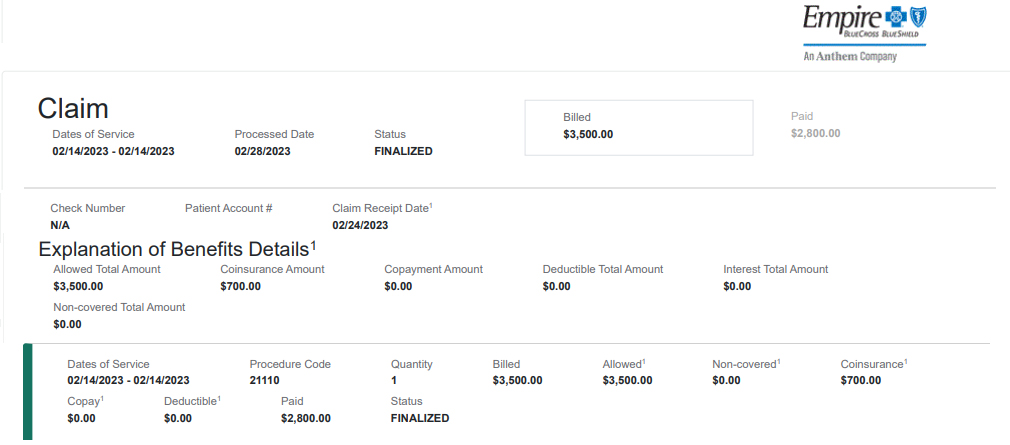Screen dimensions: 1010x445
Task: Click the Claim page heading
Action: [x=73, y=108]
